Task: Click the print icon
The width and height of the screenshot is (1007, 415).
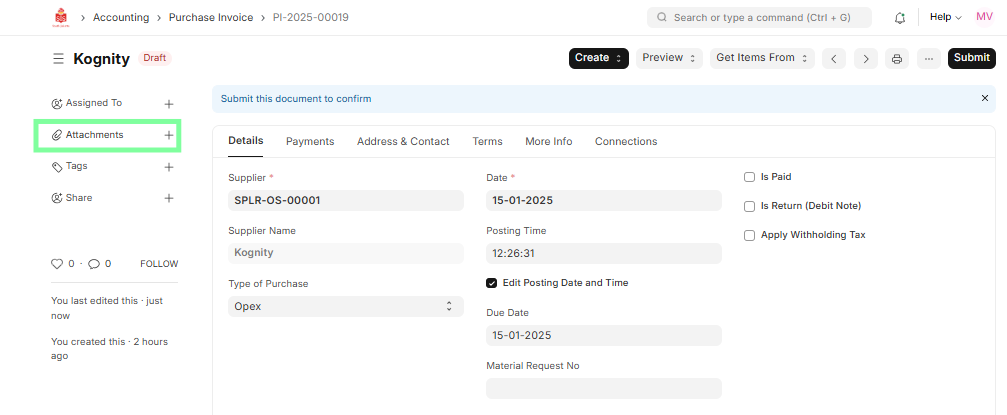Action: coord(897,59)
